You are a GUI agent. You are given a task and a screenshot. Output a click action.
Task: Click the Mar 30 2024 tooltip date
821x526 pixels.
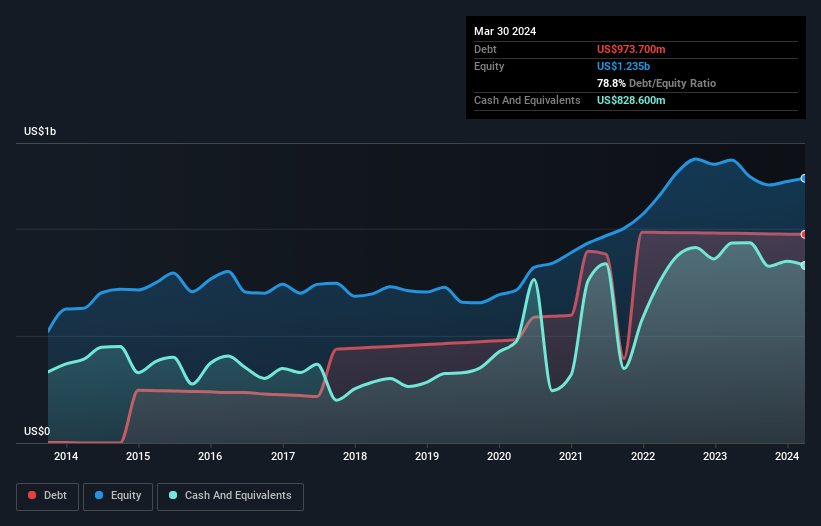[505, 31]
